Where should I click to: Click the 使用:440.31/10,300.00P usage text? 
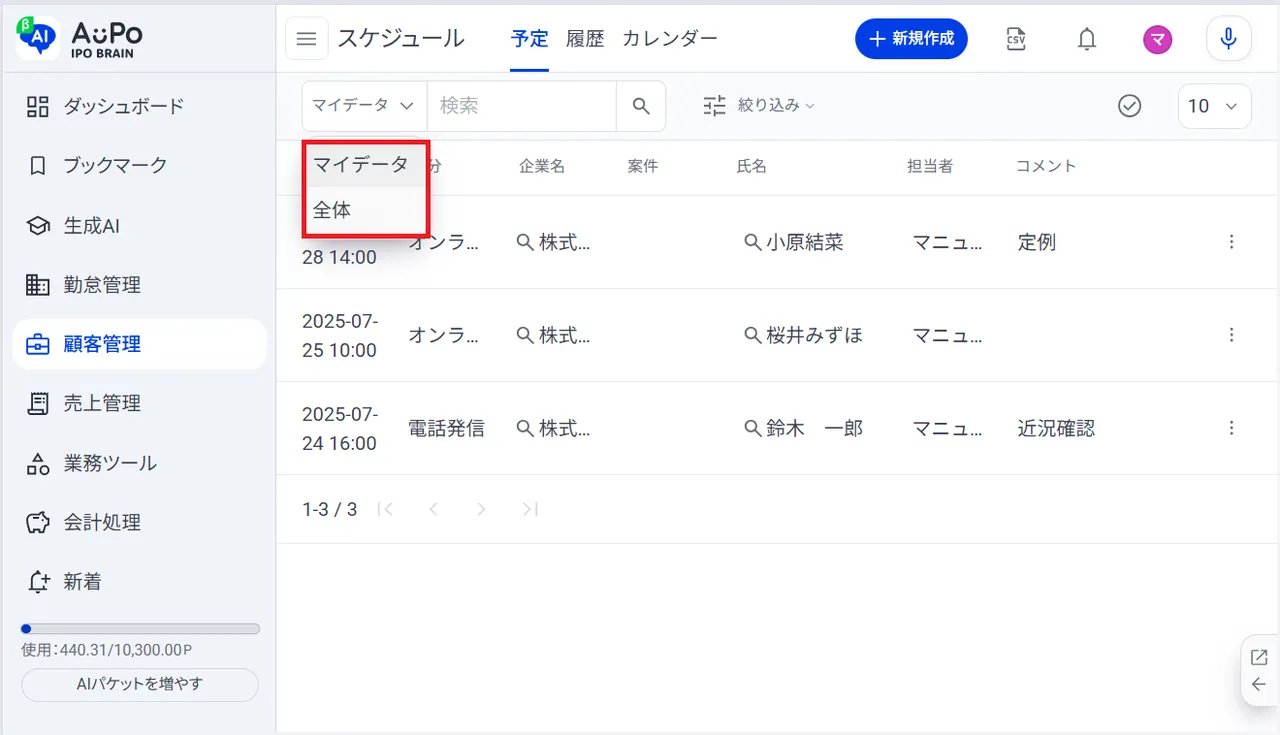107,650
